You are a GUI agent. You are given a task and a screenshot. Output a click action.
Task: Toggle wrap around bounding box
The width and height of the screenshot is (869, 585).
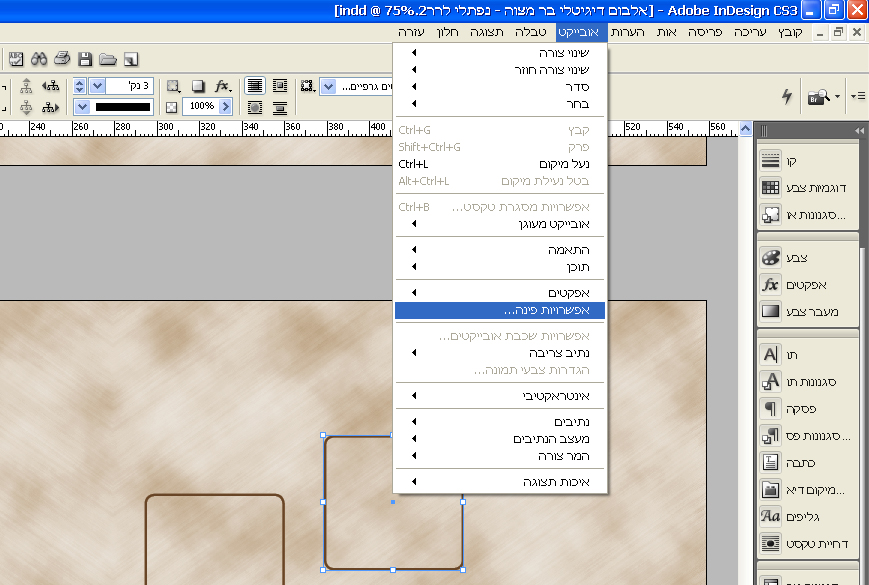click(280, 86)
